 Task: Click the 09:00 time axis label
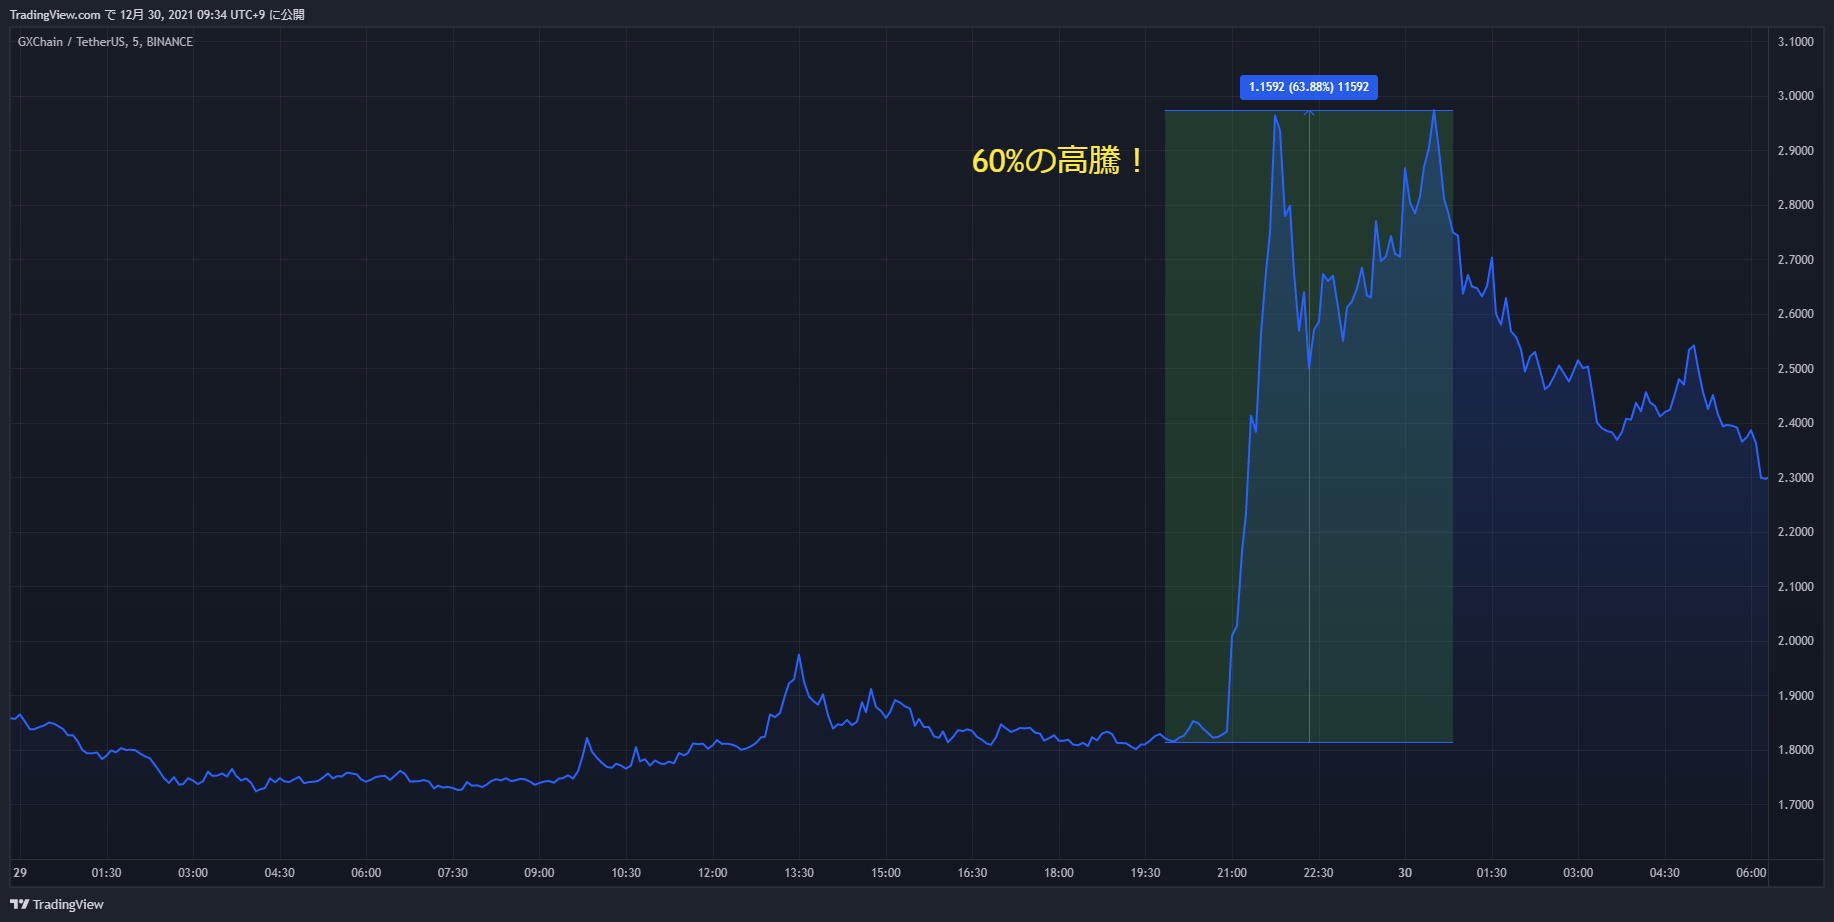pos(539,873)
